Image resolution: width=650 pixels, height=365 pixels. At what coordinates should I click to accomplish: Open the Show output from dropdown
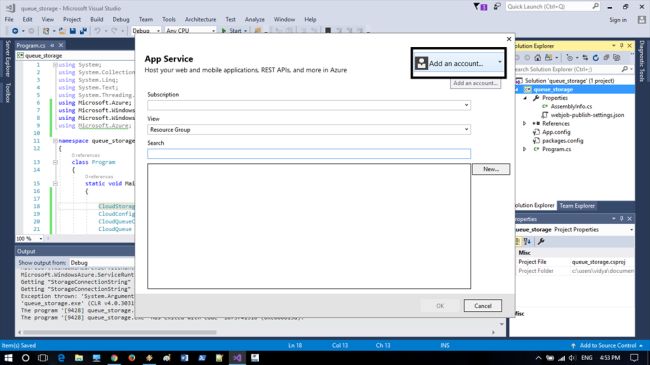102,263
